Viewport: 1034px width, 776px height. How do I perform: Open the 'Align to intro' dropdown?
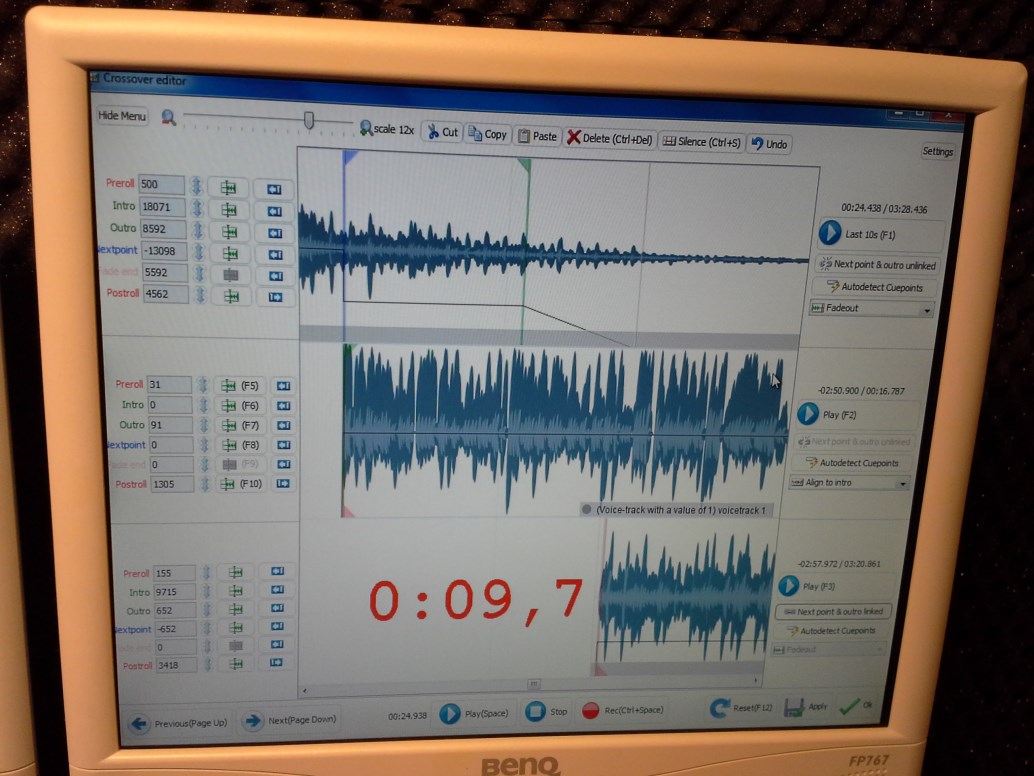(x=850, y=483)
